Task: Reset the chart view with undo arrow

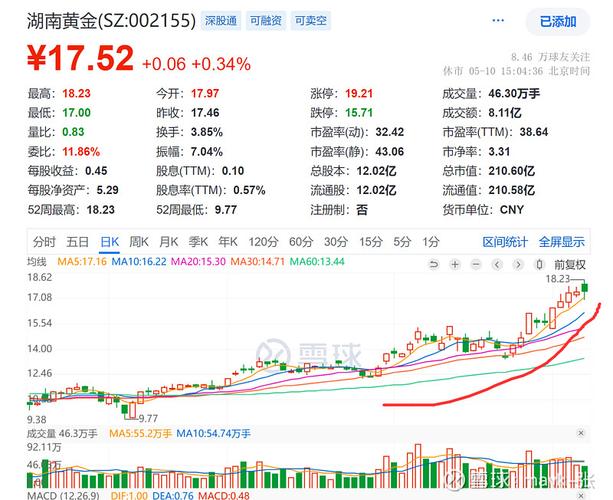Action: pos(434,265)
